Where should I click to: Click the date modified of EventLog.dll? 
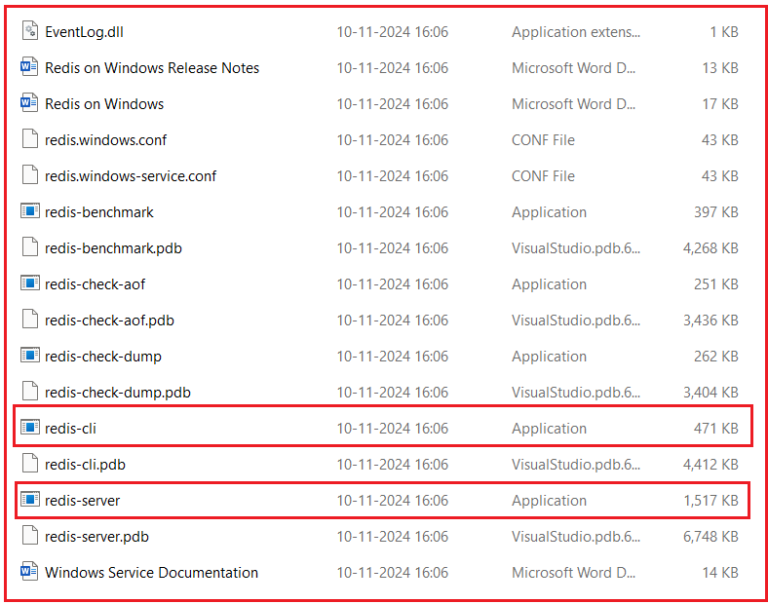(x=392, y=32)
